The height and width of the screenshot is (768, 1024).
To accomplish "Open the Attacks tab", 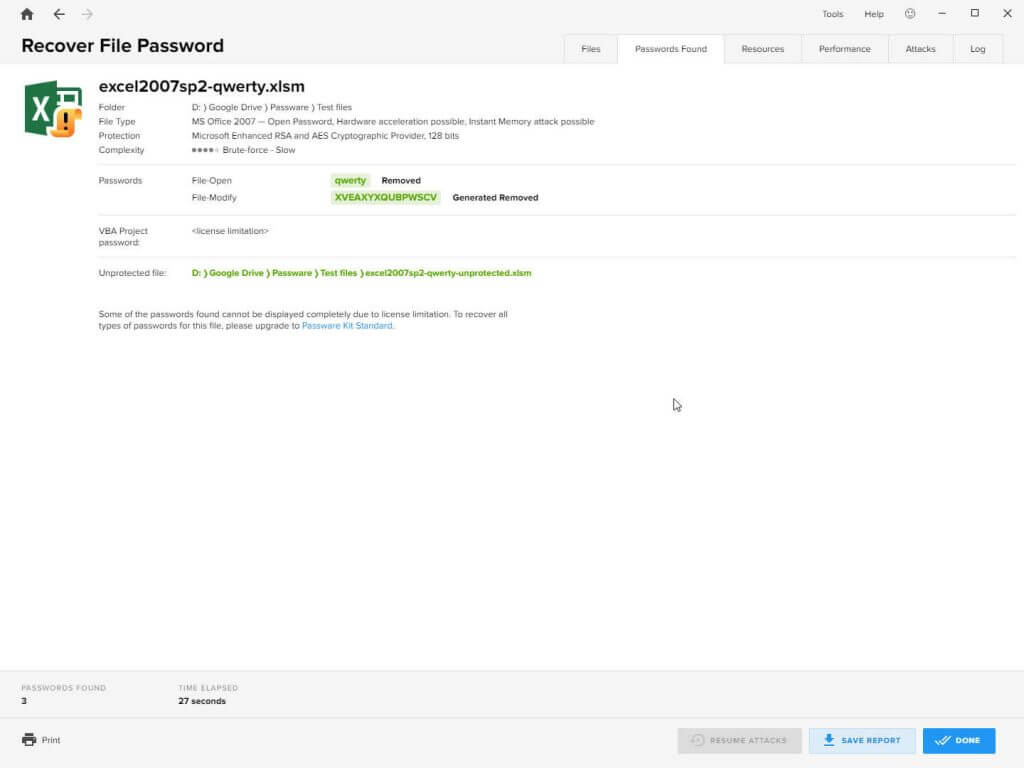I will tap(920, 49).
